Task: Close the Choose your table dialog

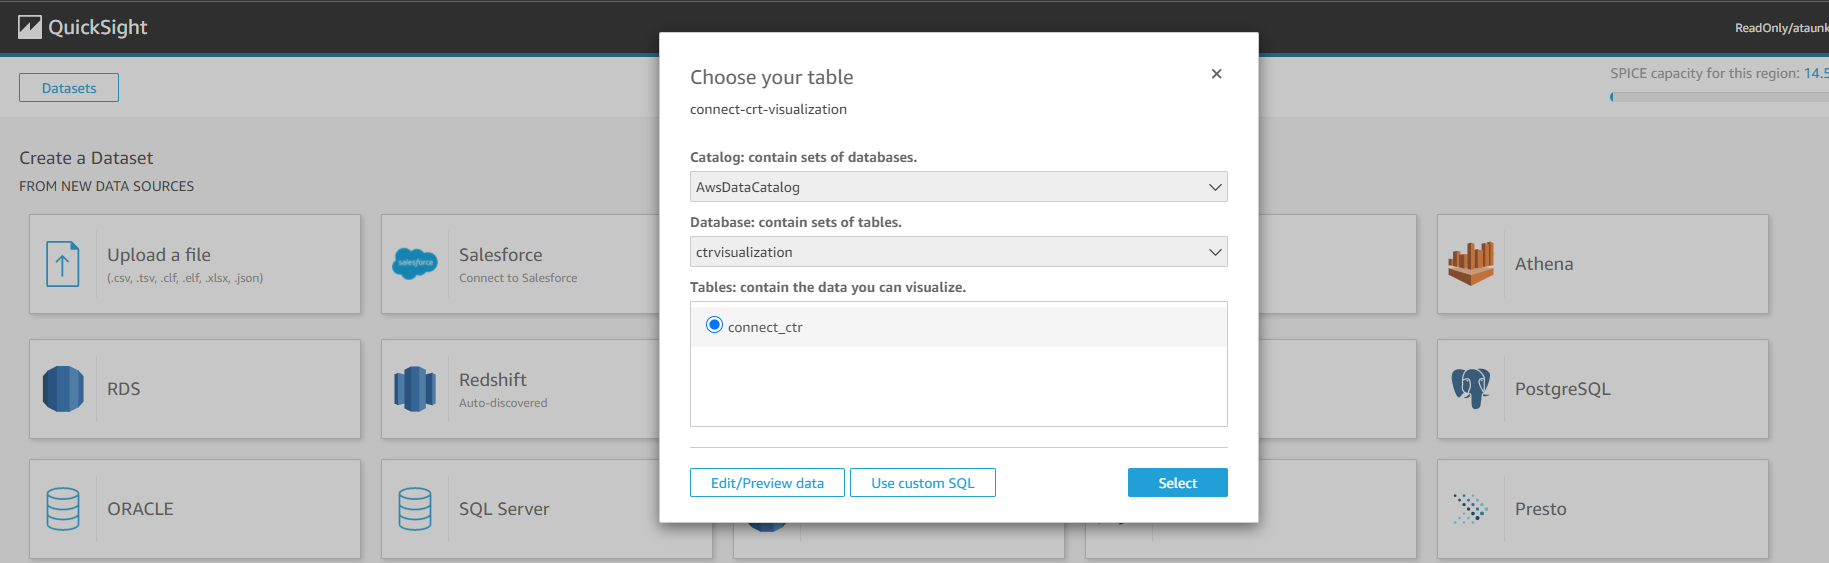Action: pyautogui.click(x=1216, y=74)
